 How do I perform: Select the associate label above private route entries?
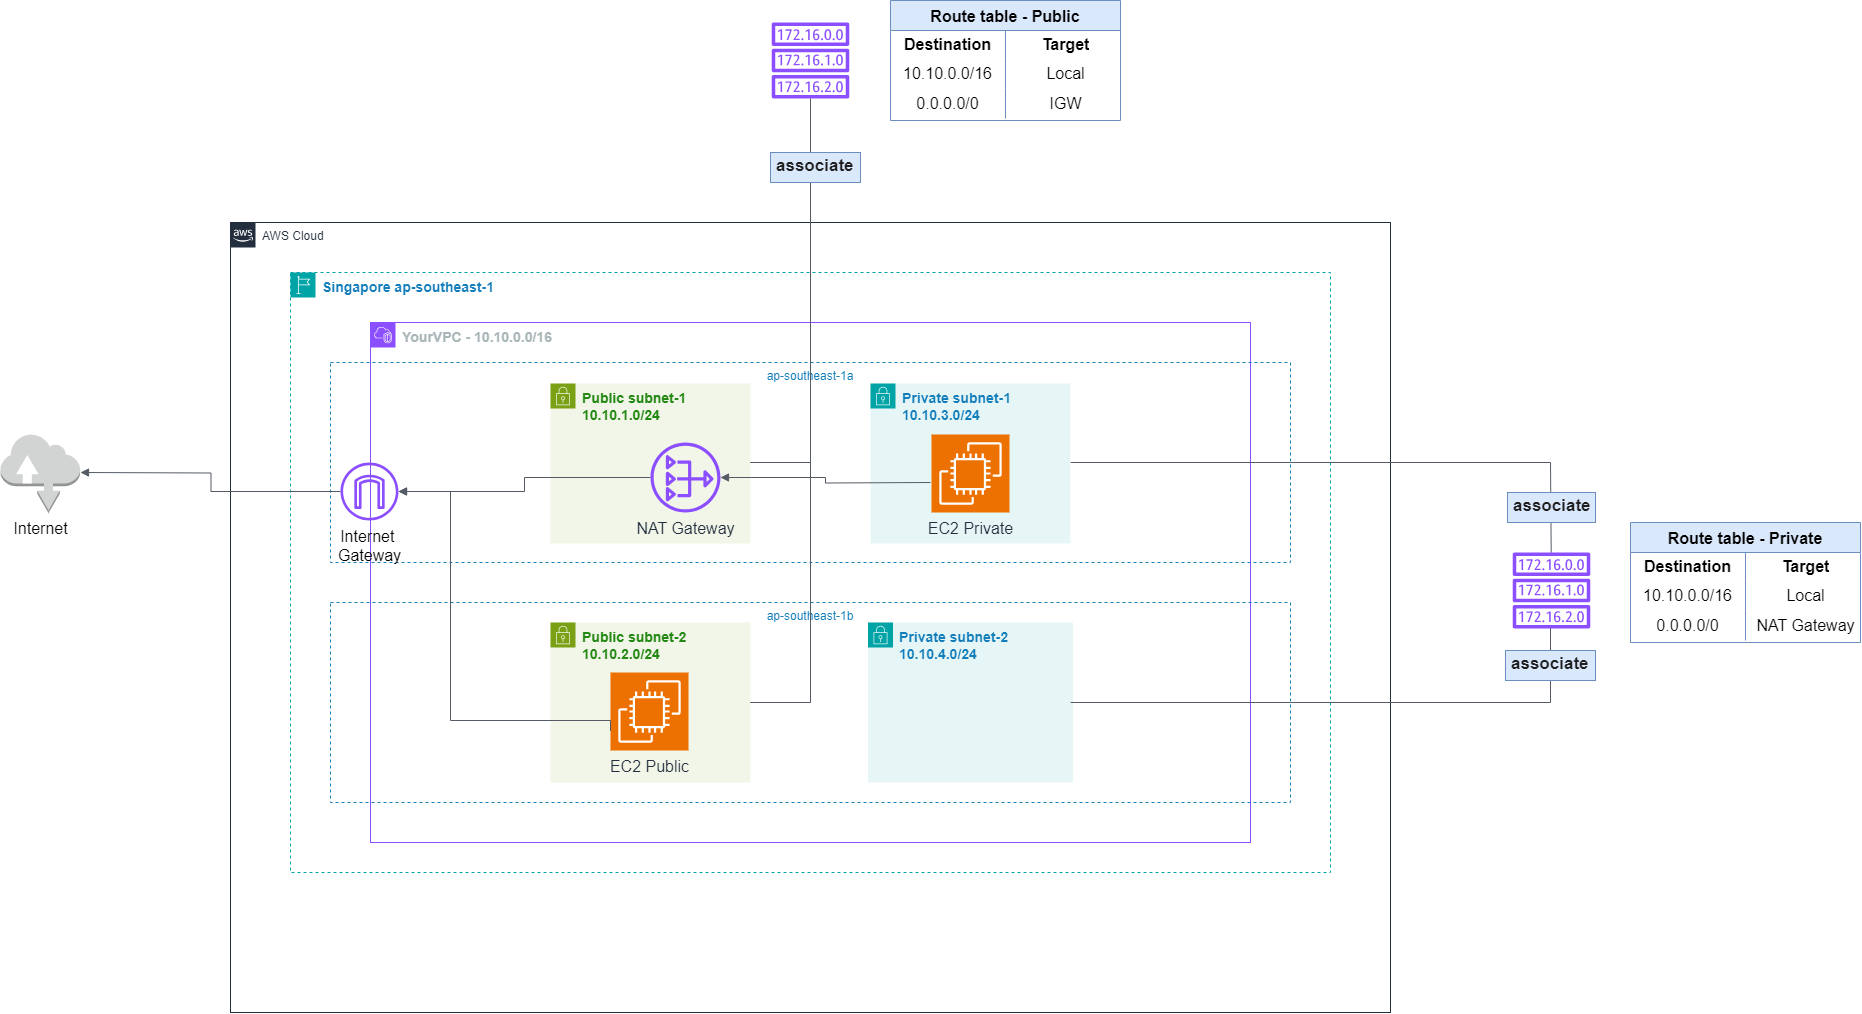click(1551, 506)
